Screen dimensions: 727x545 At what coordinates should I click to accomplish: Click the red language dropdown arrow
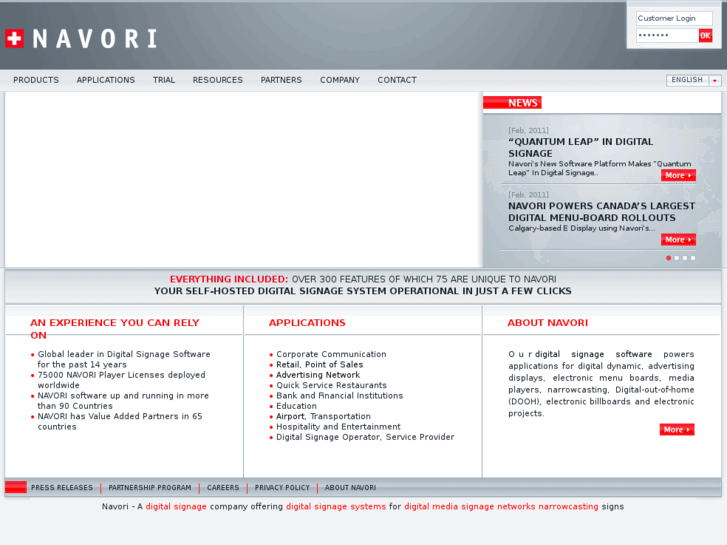click(x=715, y=81)
